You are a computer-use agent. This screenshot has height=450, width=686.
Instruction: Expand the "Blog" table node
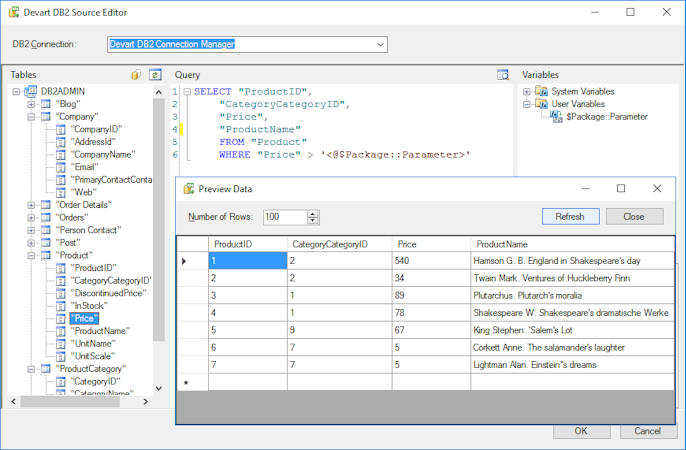pos(31,104)
